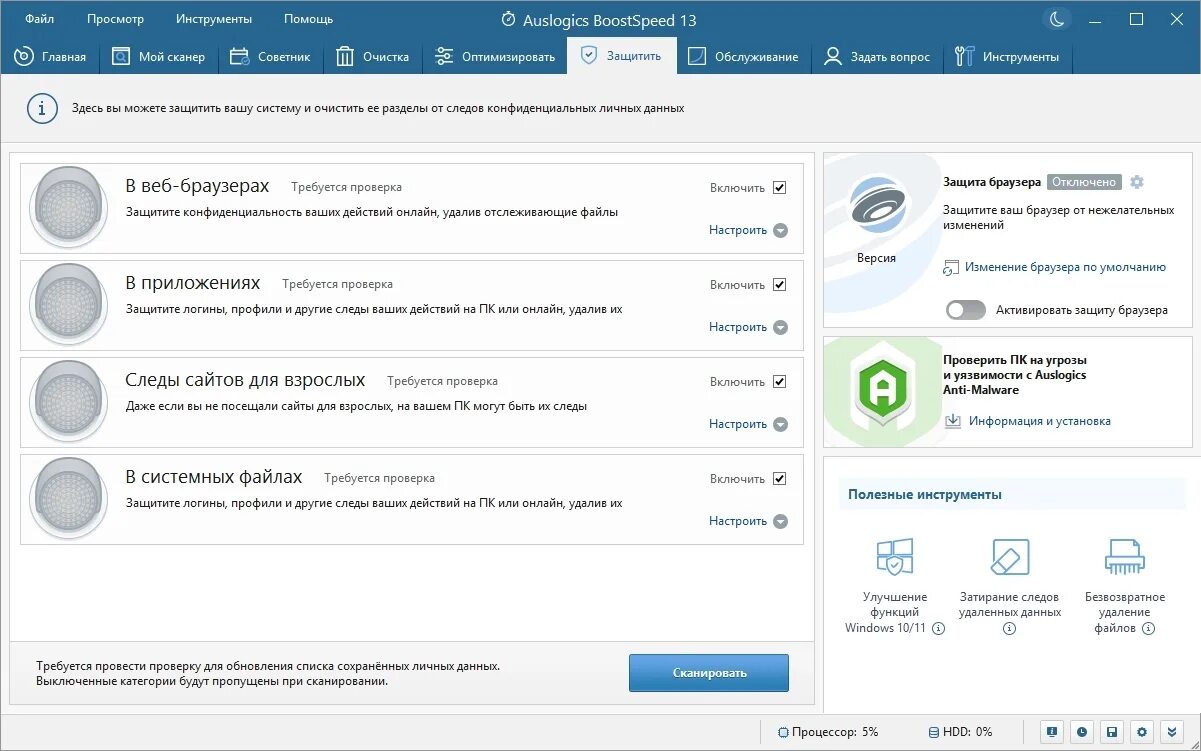Expand Настроить arrow for В системных файлах
This screenshot has height=751, width=1201.
(780, 522)
